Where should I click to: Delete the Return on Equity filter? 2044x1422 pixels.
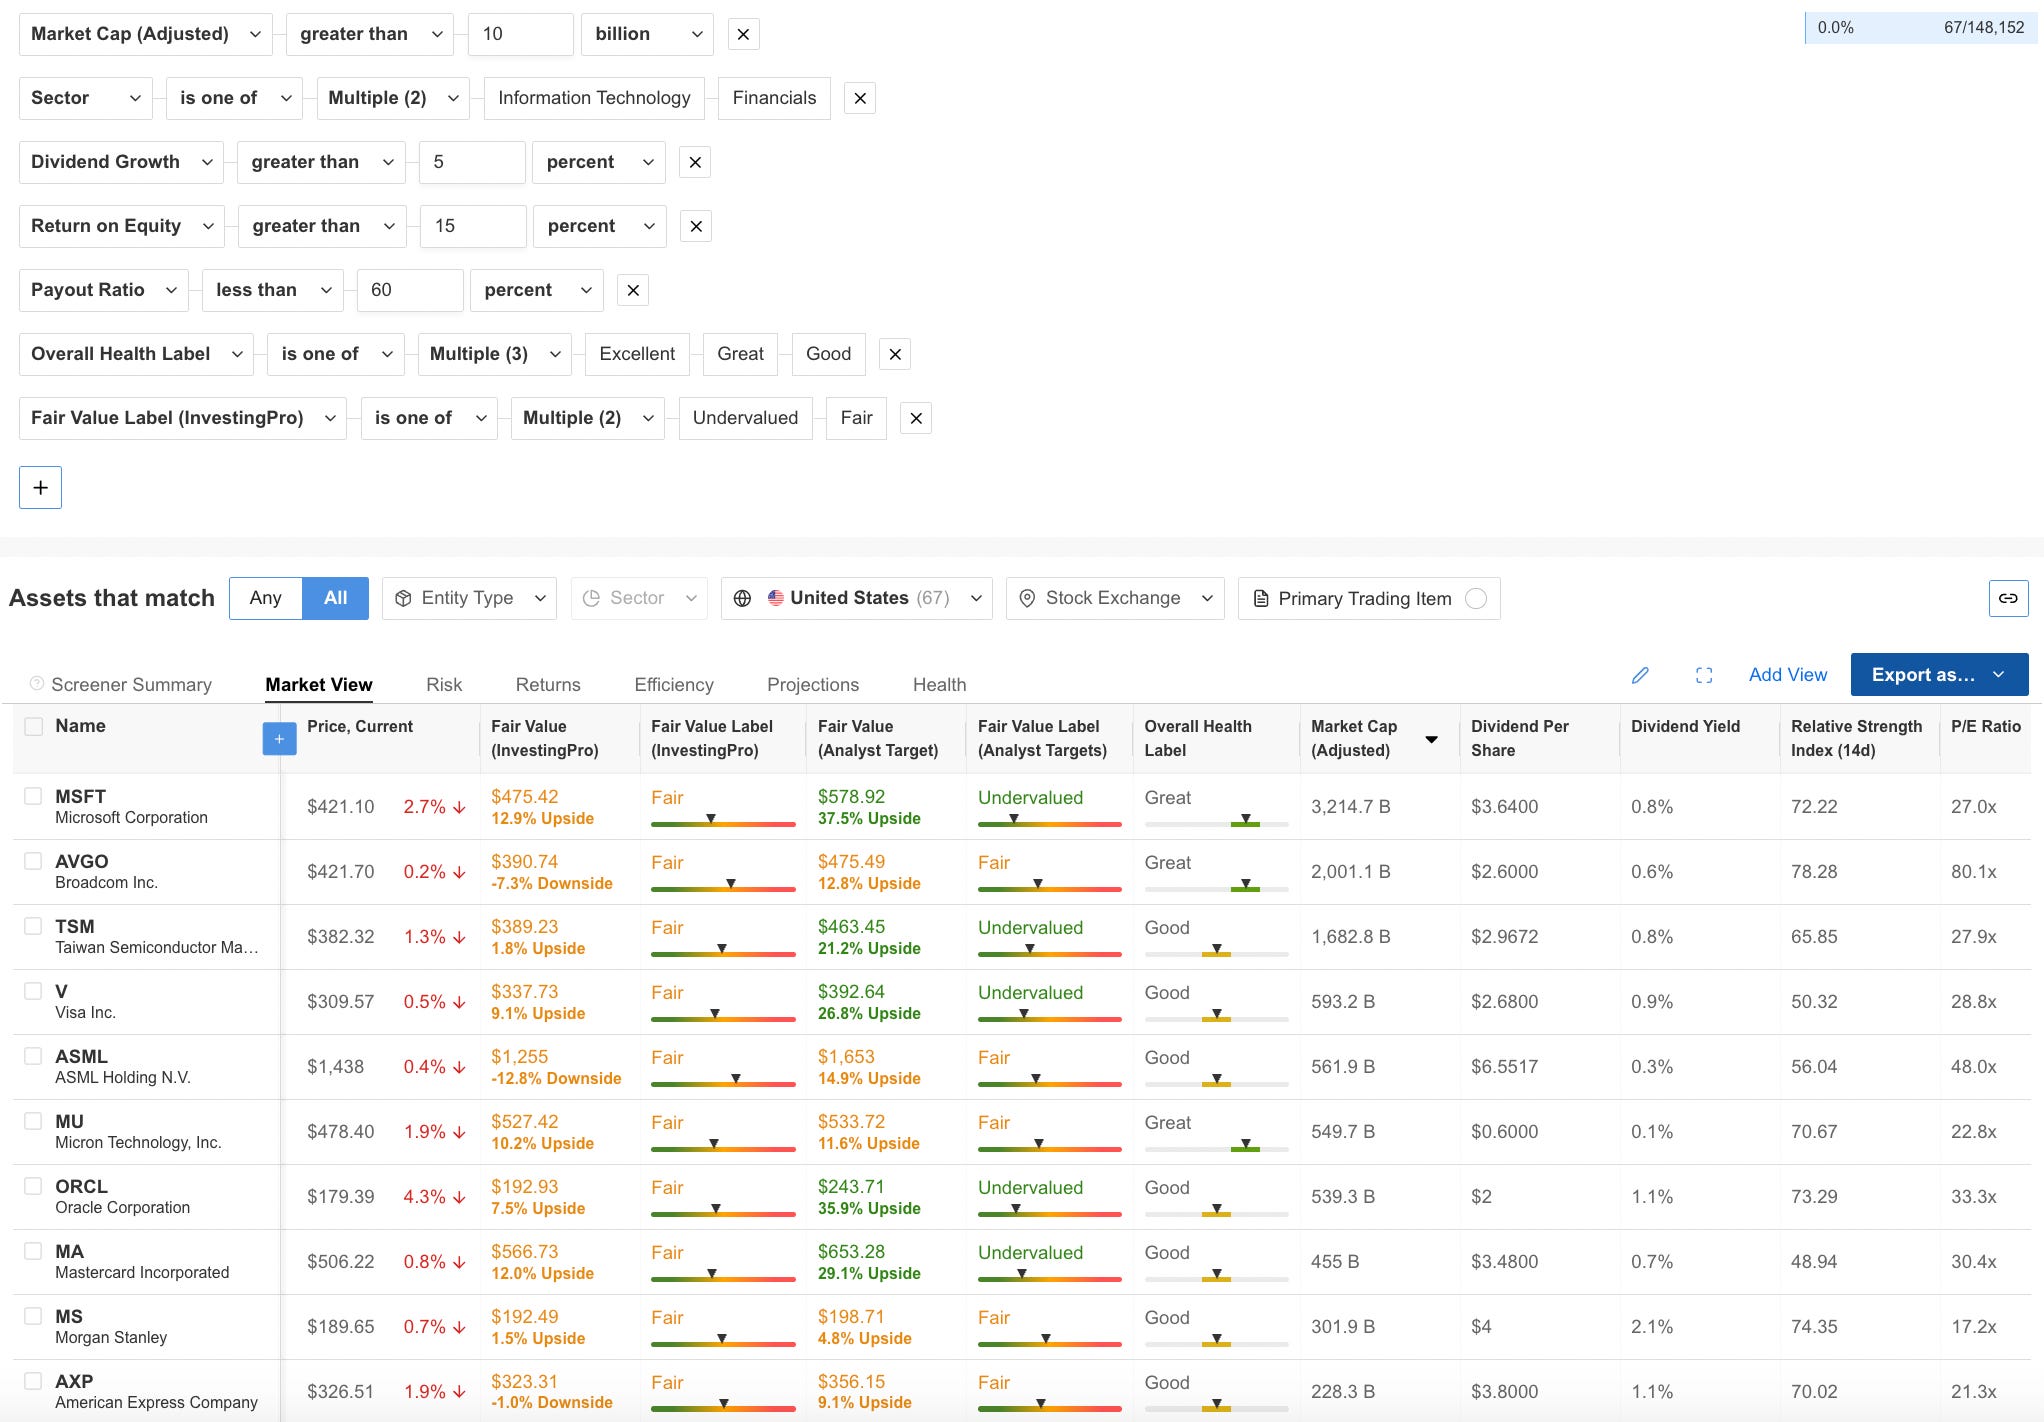coord(696,226)
